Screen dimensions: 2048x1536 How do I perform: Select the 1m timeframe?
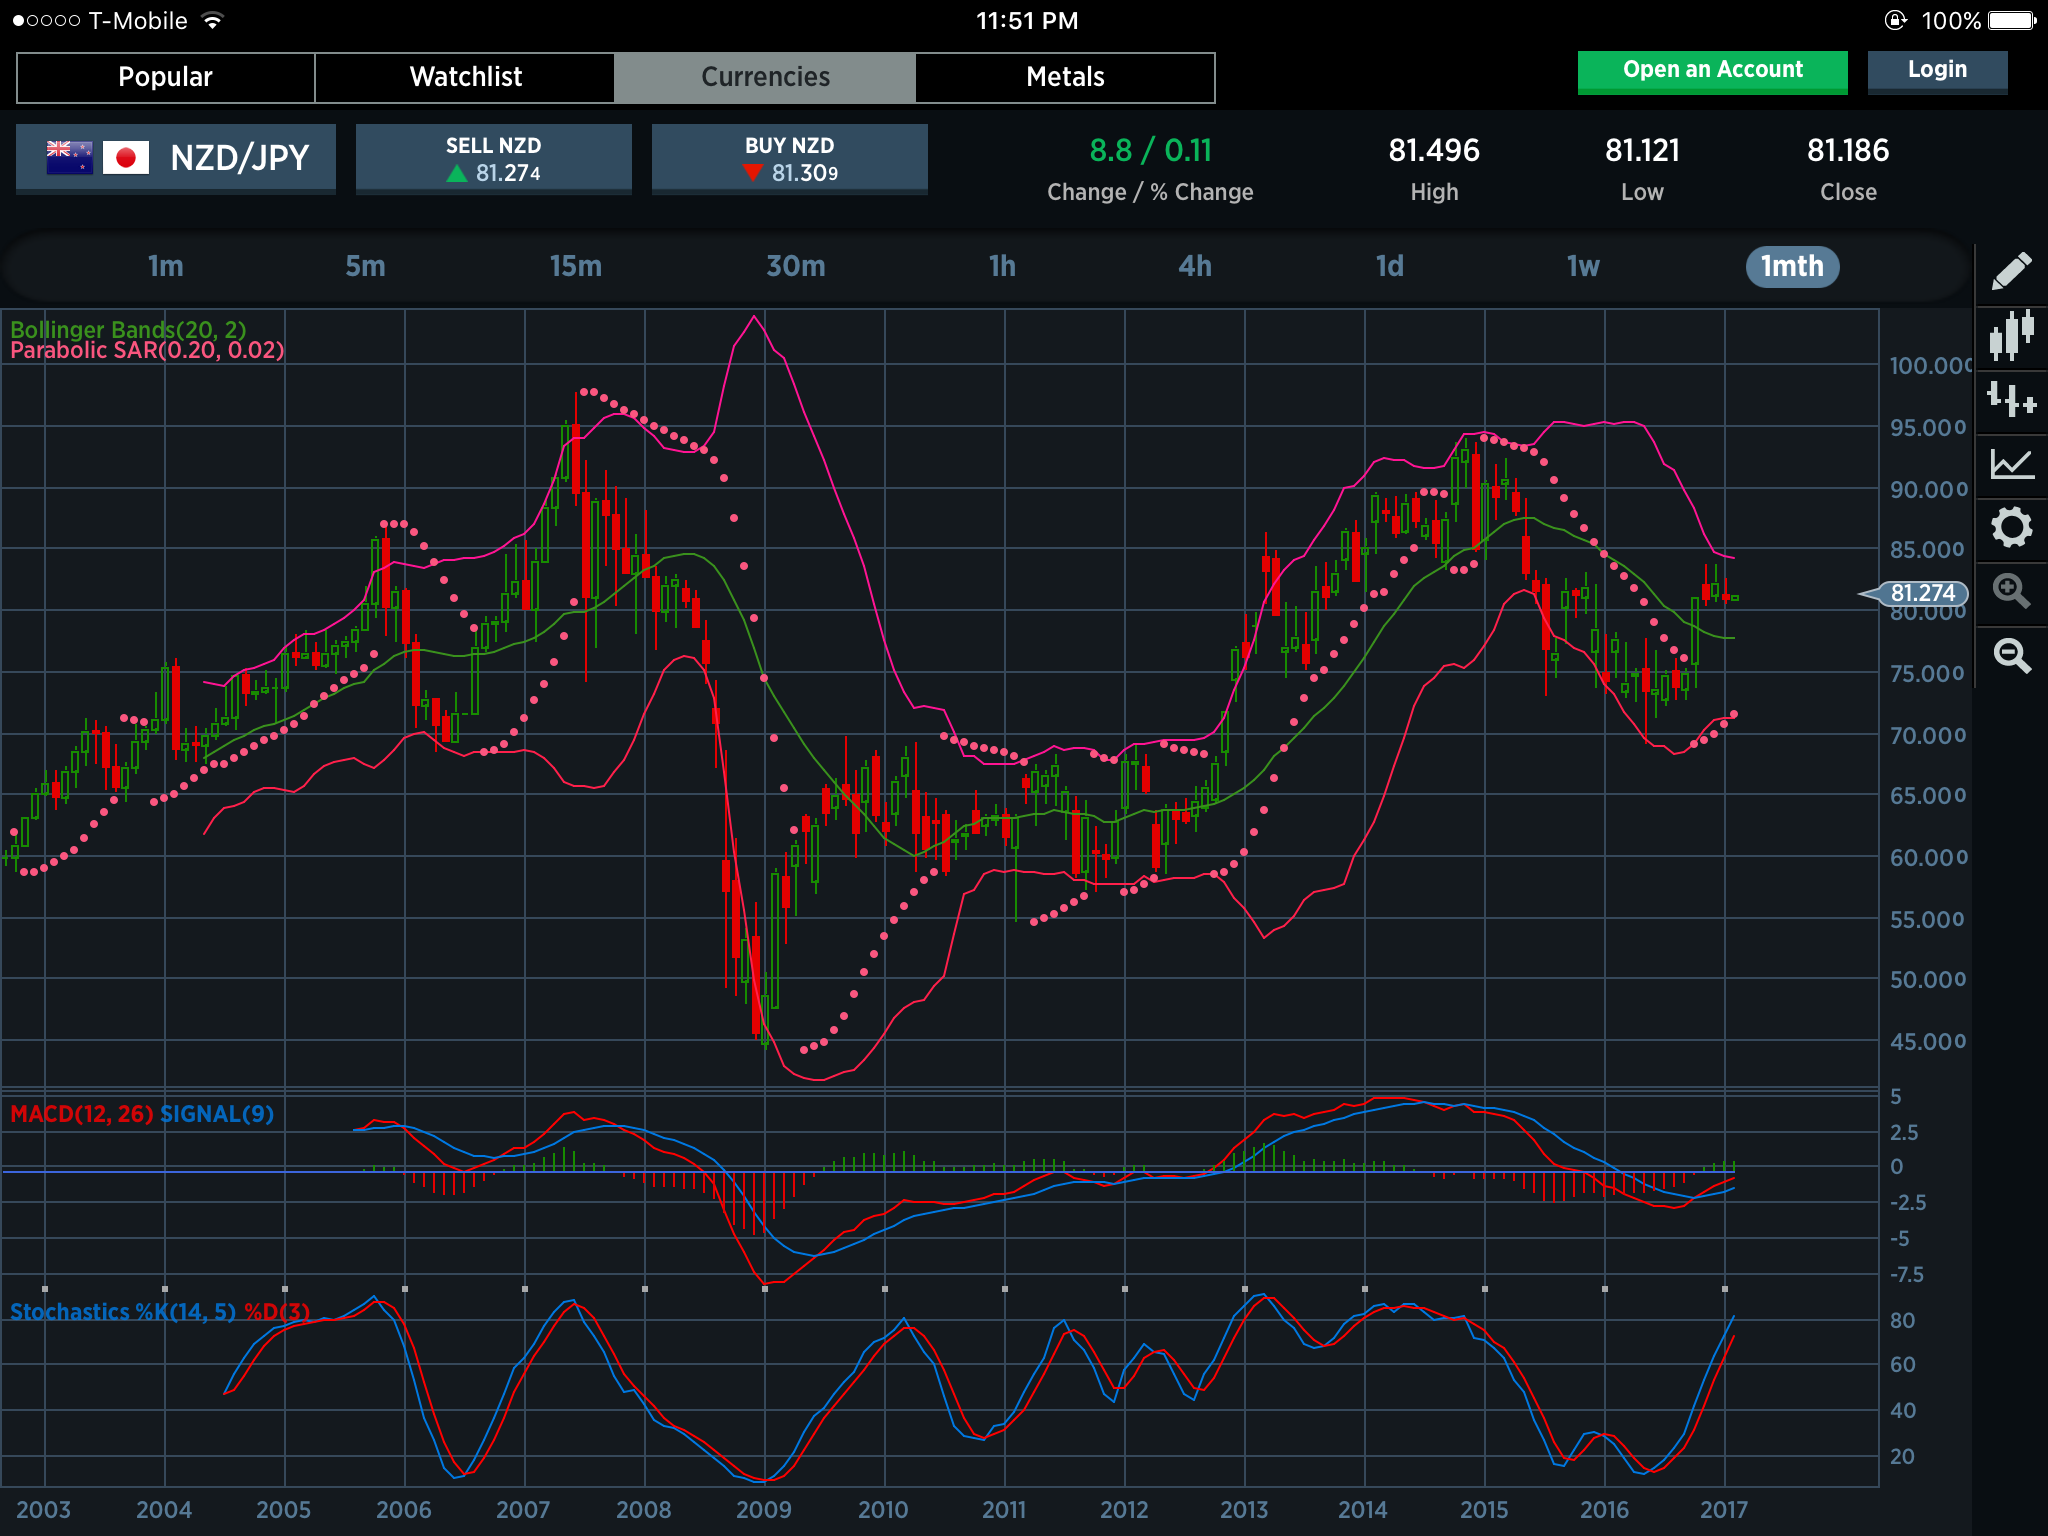coord(166,266)
